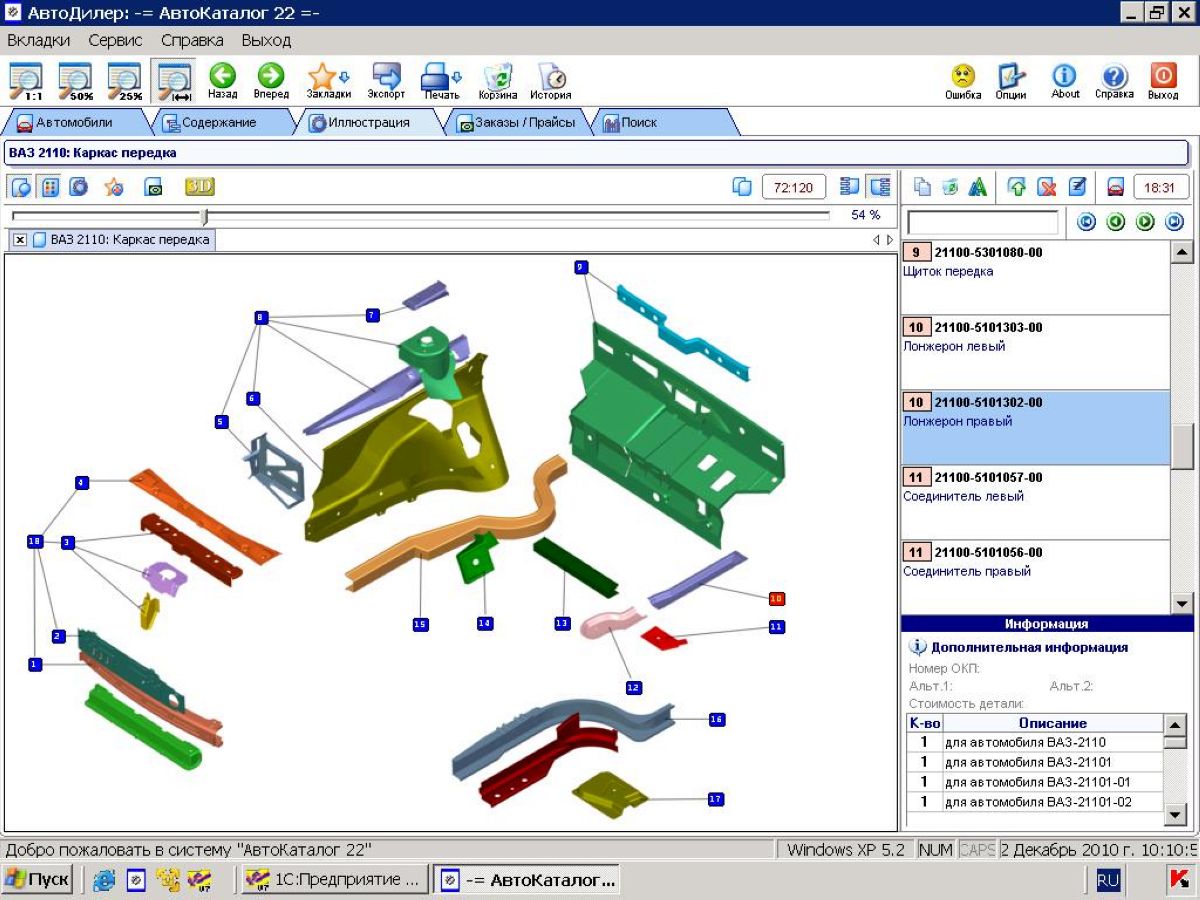The image size is (1200, 900).
Task: Open the Пуск start menu
Action: tap(38, 880)
